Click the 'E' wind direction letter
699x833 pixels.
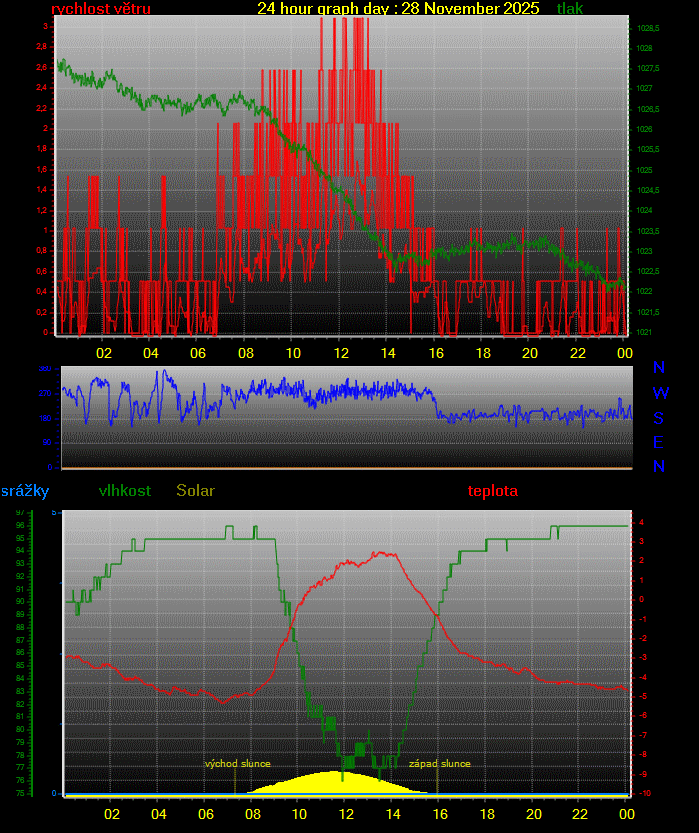659,442
